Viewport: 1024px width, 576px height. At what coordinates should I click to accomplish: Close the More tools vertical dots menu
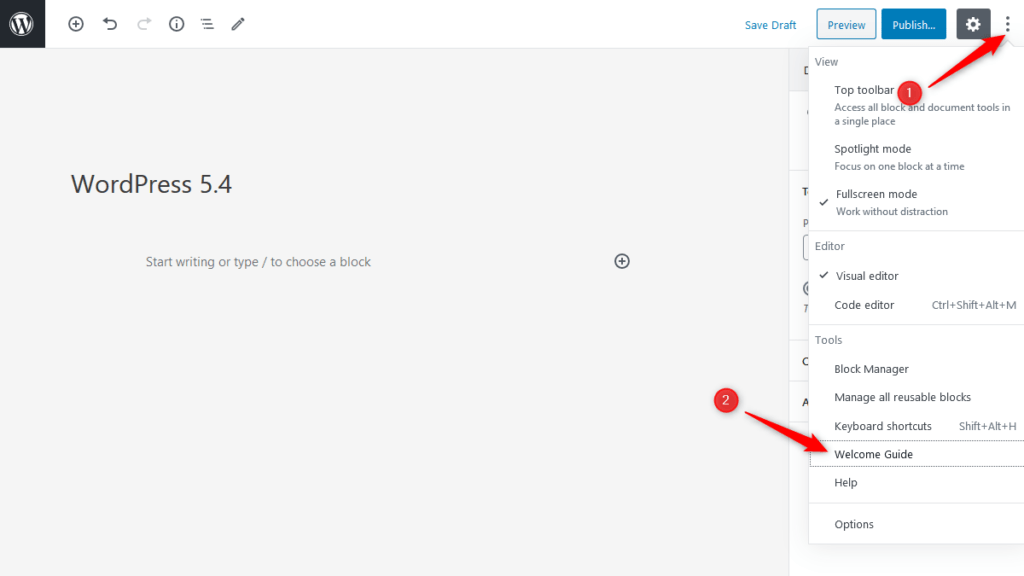(1008, 24)
